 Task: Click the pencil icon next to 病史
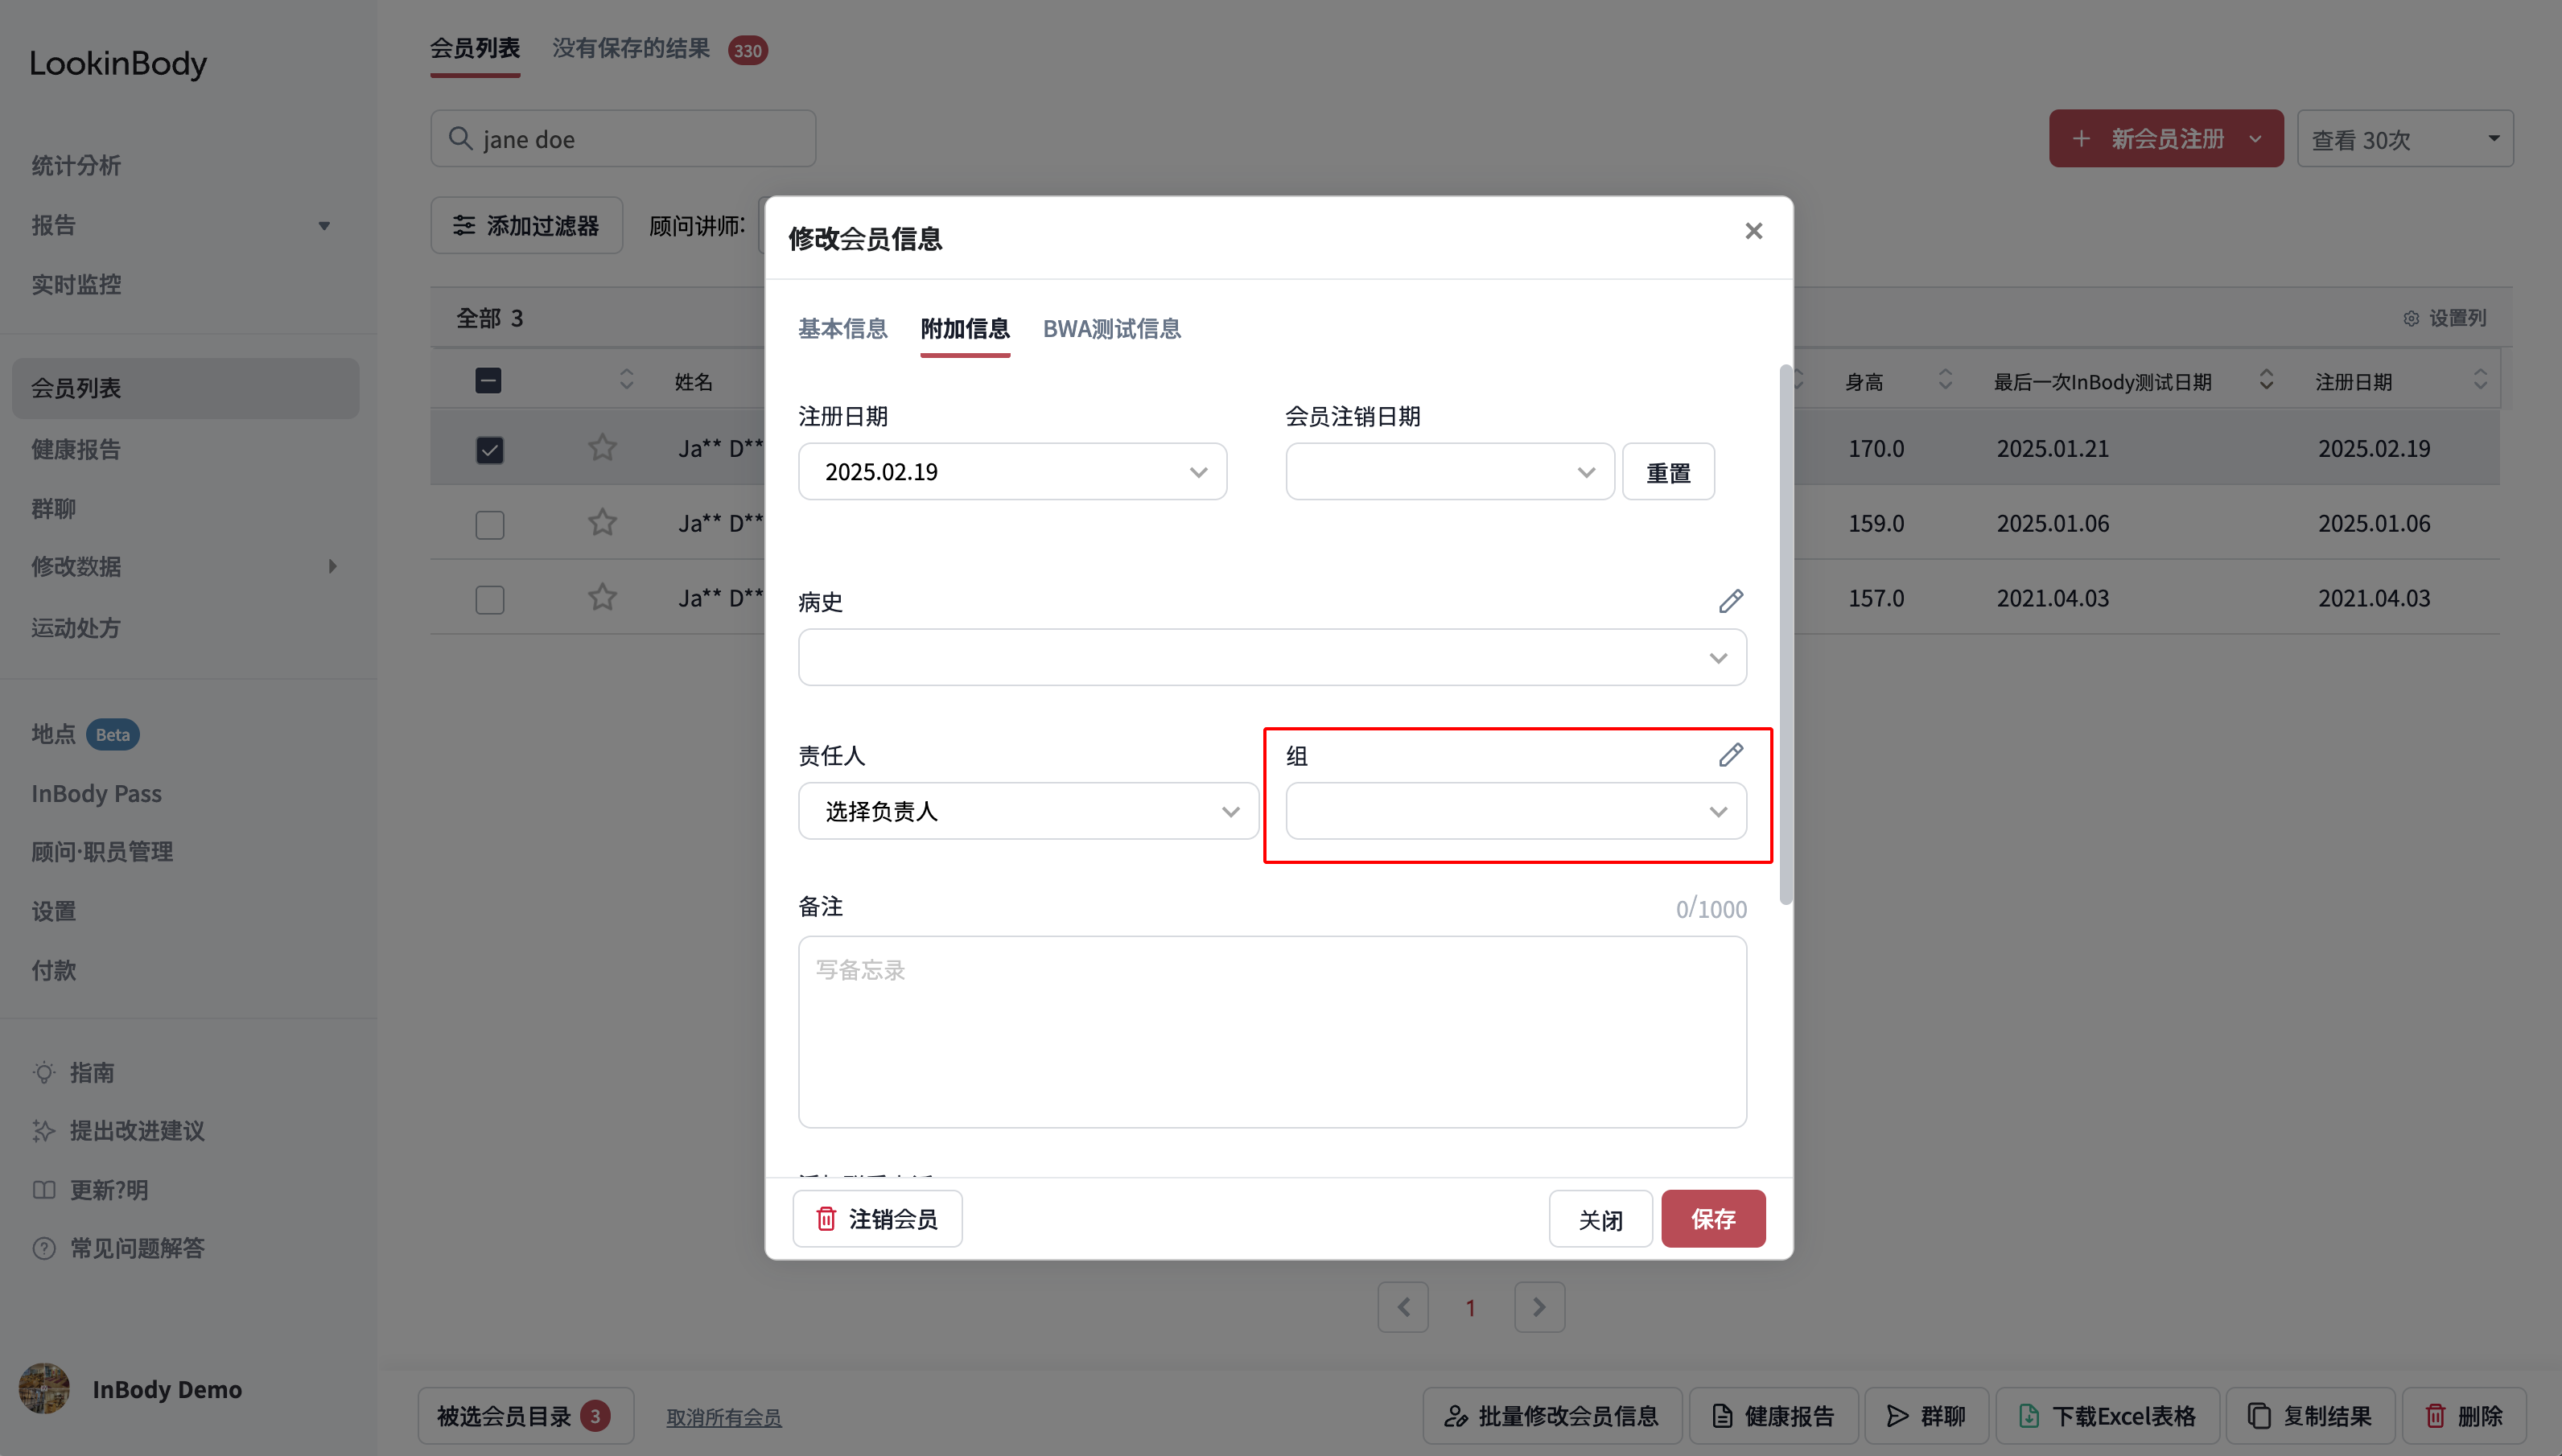tap(1731, 601)
